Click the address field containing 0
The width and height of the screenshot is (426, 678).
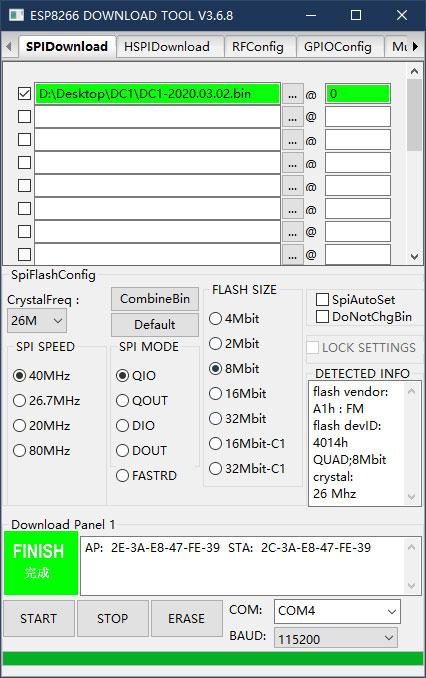click(x=358, y=94)
